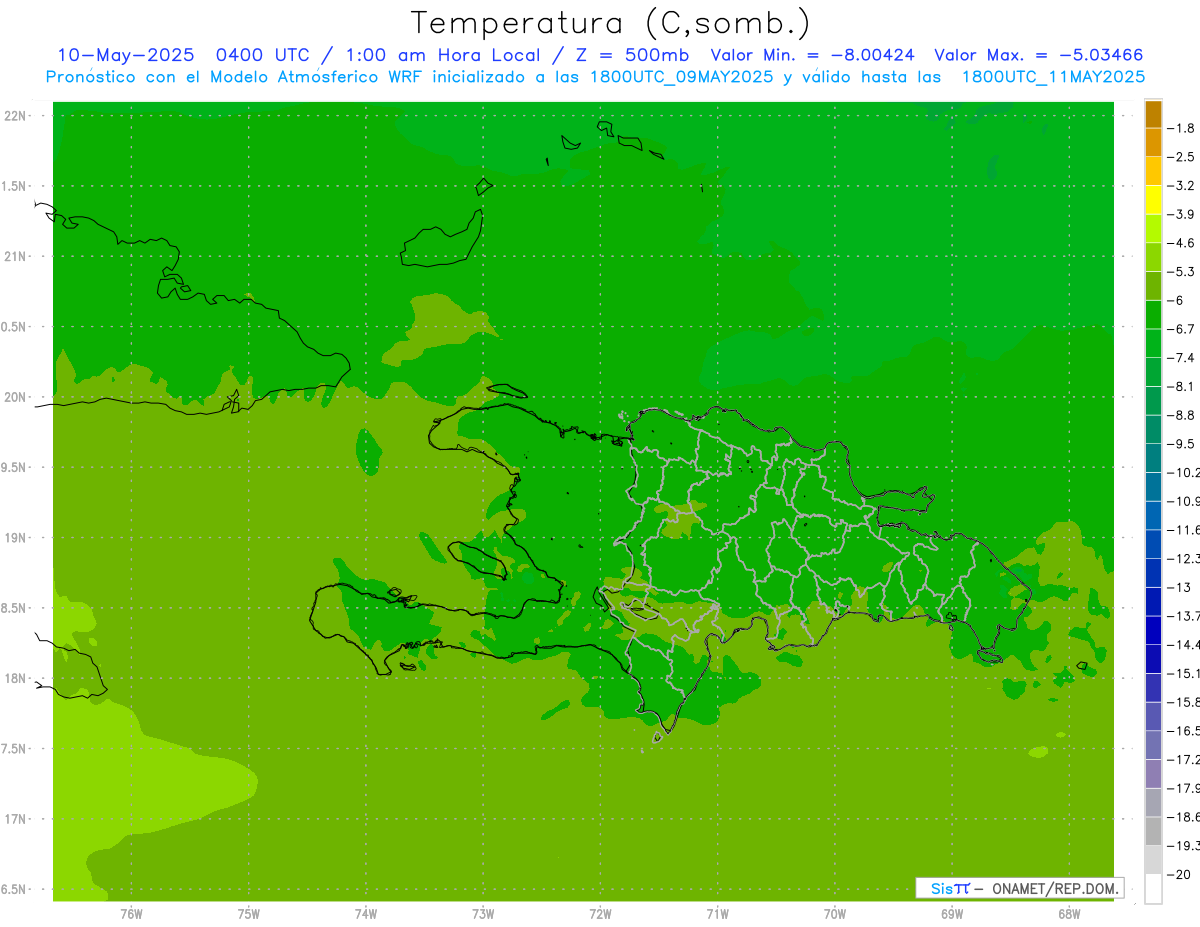Click '1:00 am Hora Local' text
Viewport: 1200px width, 927px height.
coord(443,55)
